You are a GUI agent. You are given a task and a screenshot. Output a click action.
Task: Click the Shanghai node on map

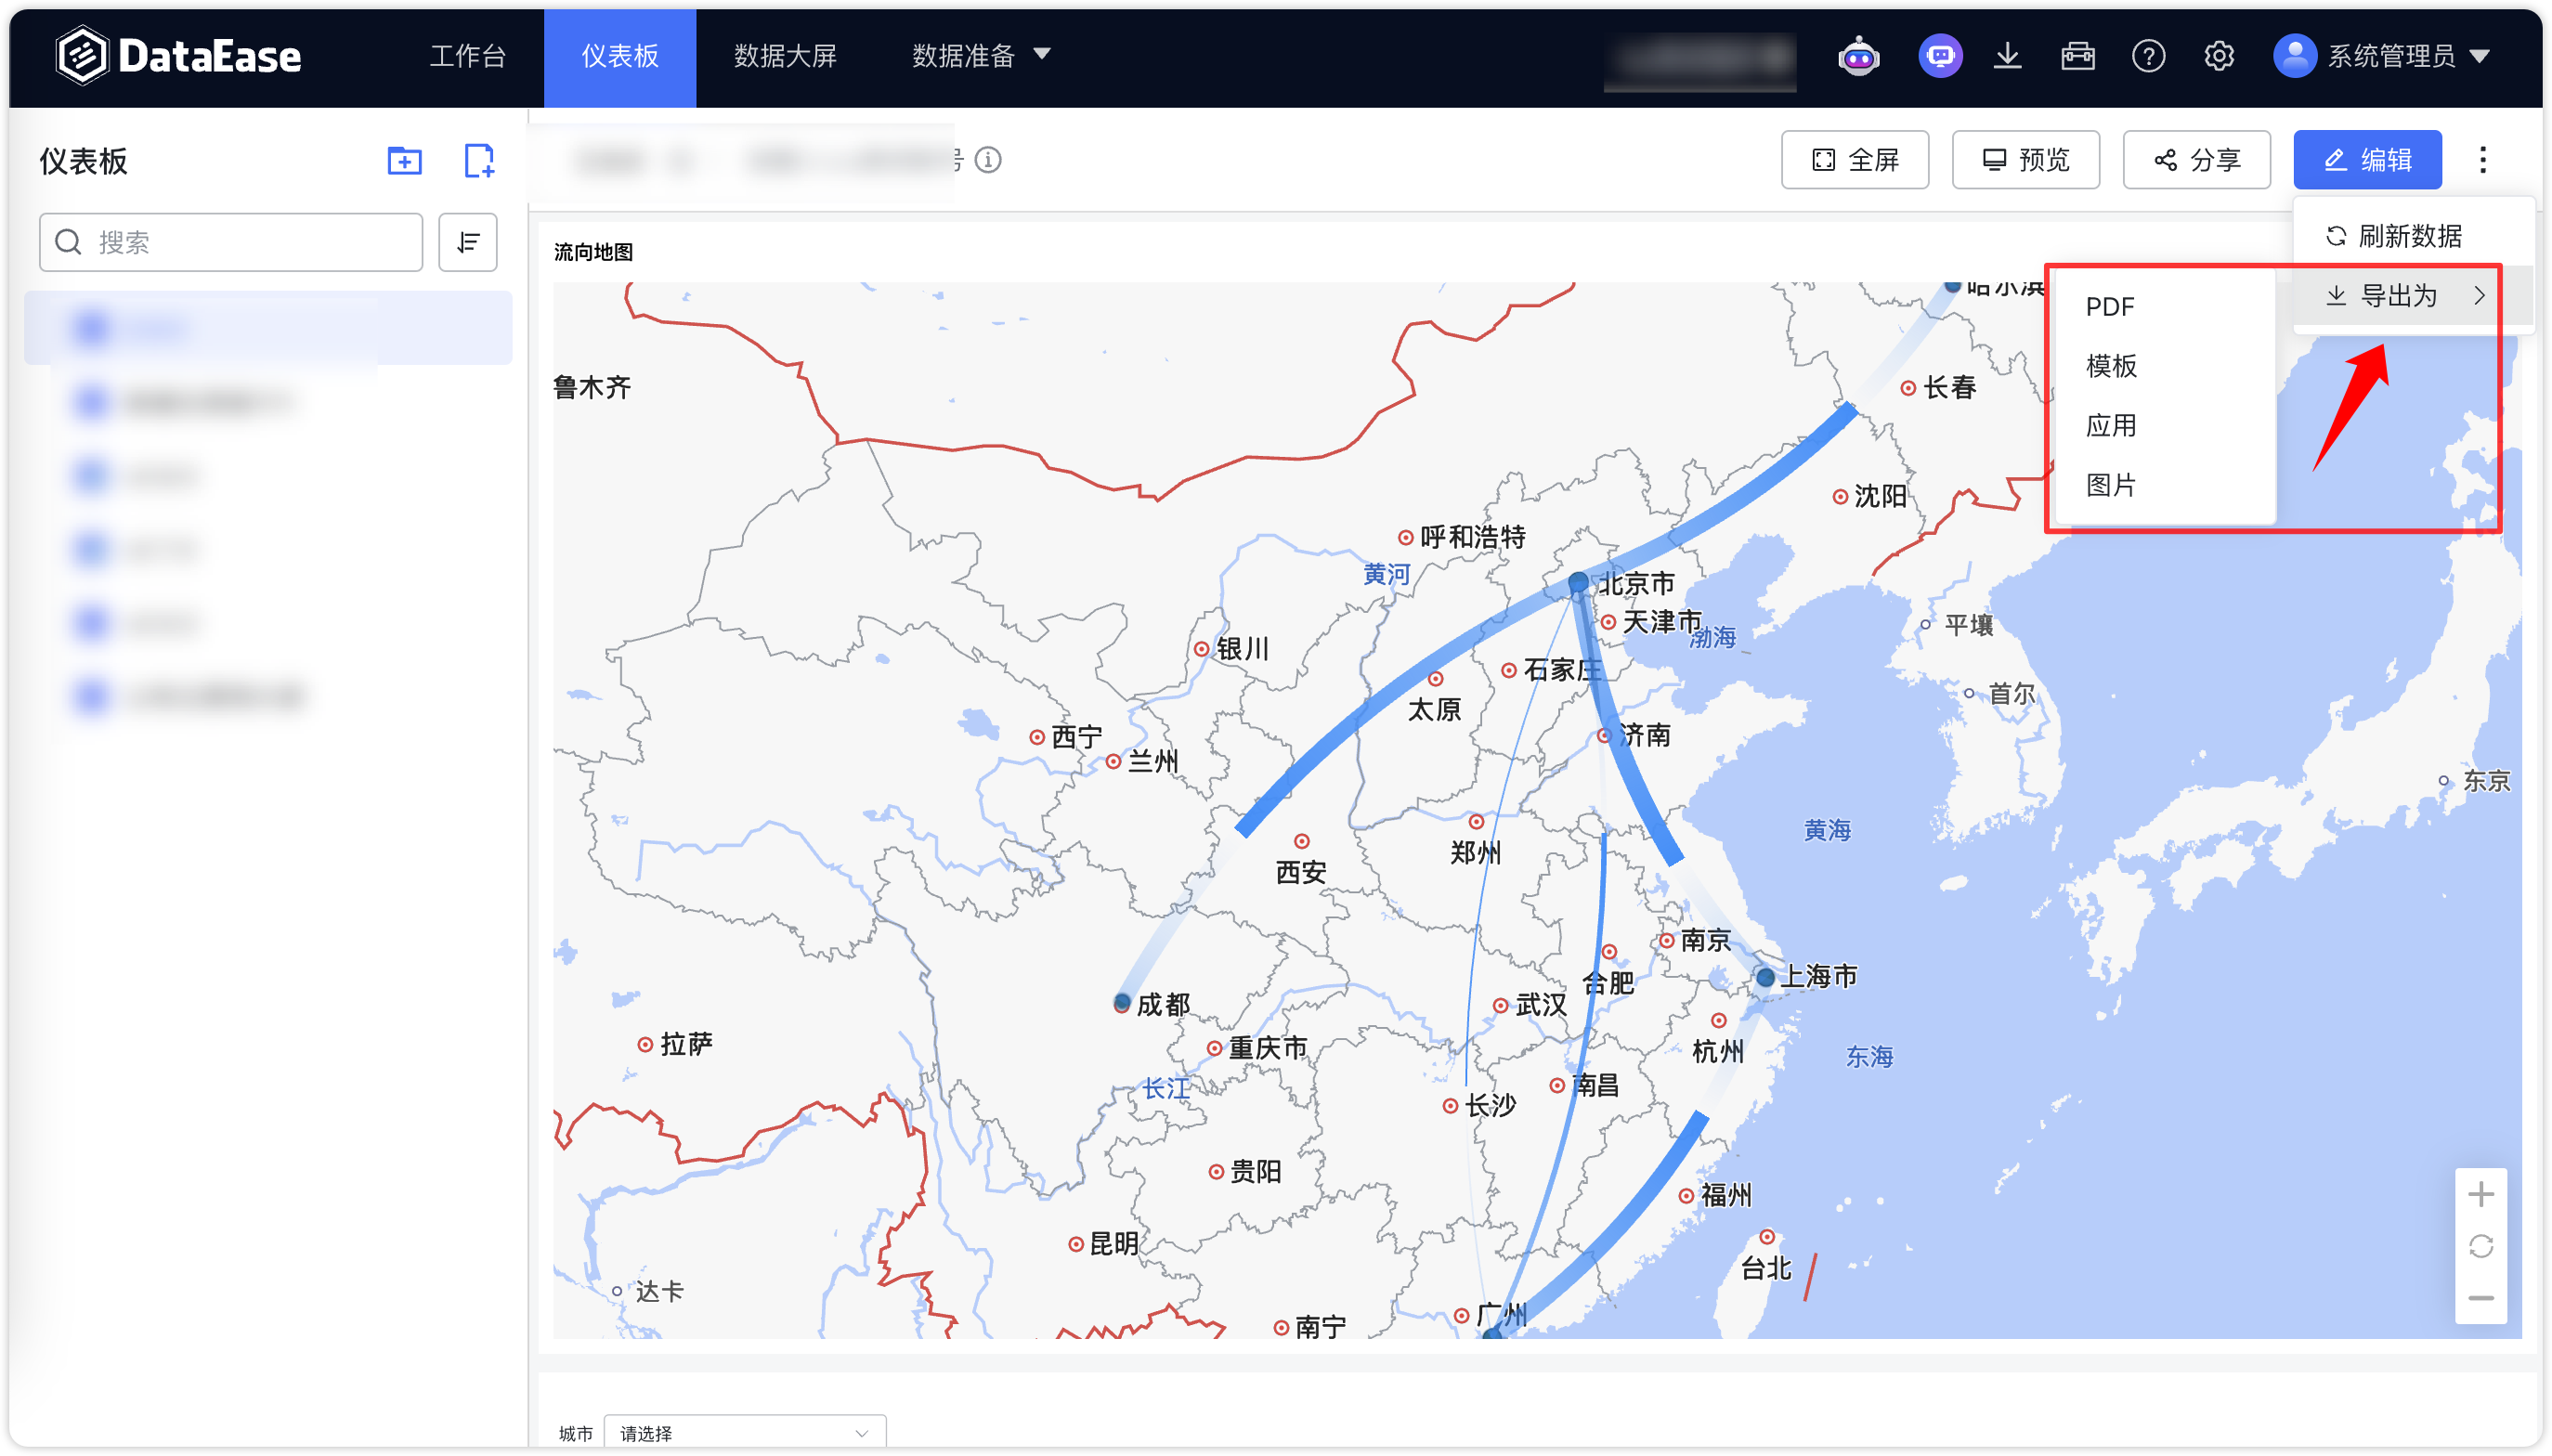[x=1766, y=977]
